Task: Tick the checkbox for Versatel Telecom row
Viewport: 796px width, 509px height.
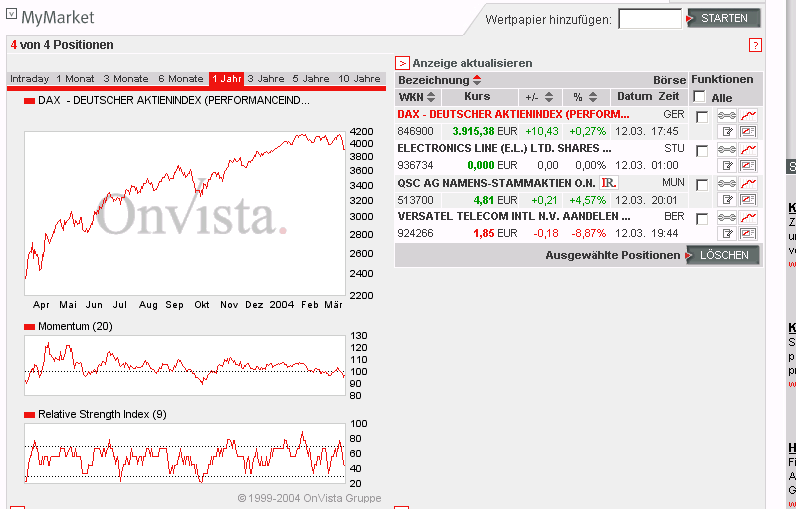Action: pyautogui.click(x=702, y=219)
